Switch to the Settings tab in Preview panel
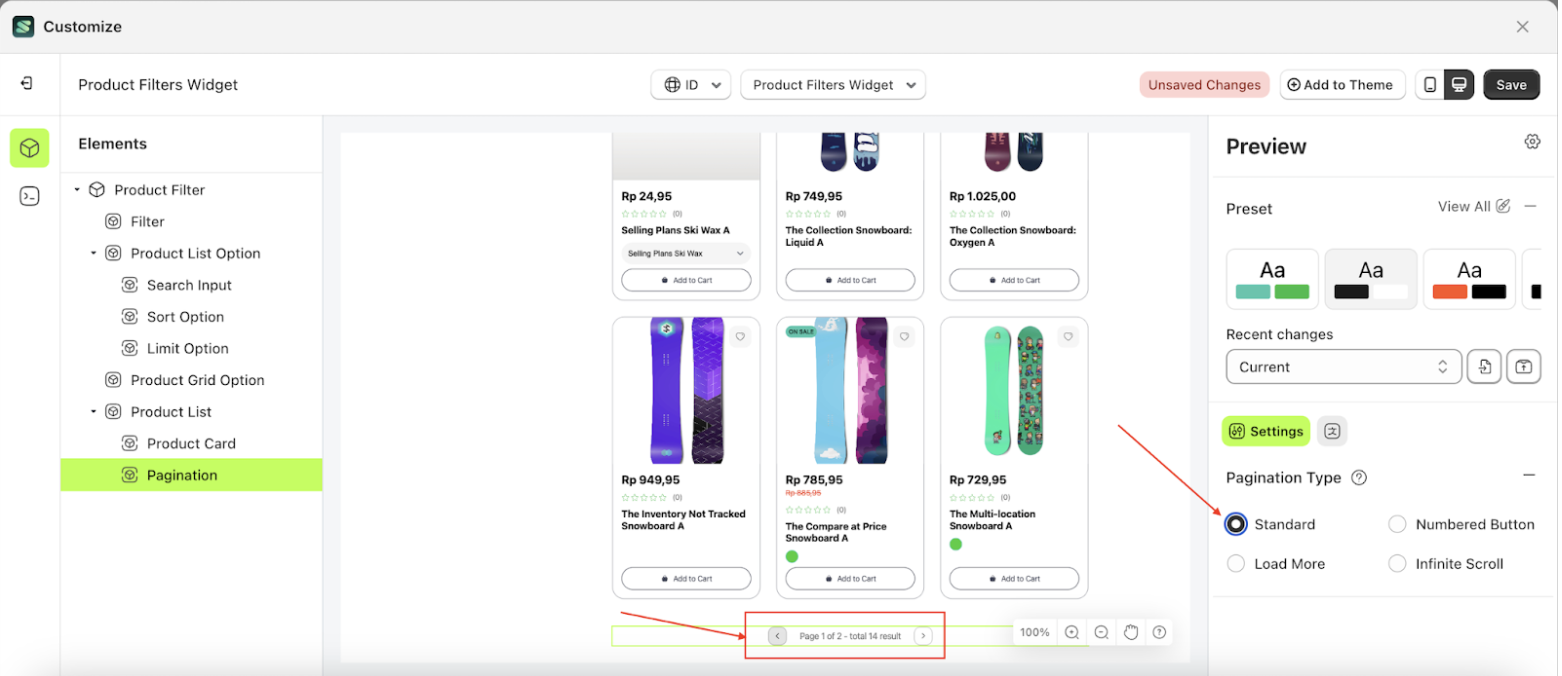The height and width of the screenshot is (676, 1562). coord(1265,431)
